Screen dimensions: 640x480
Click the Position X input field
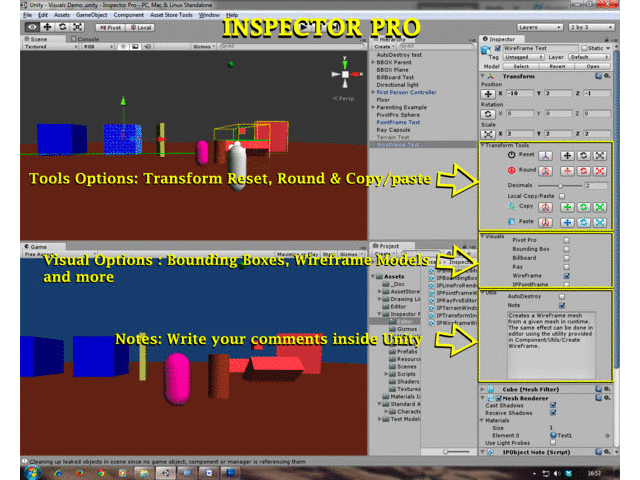(520, 93)
